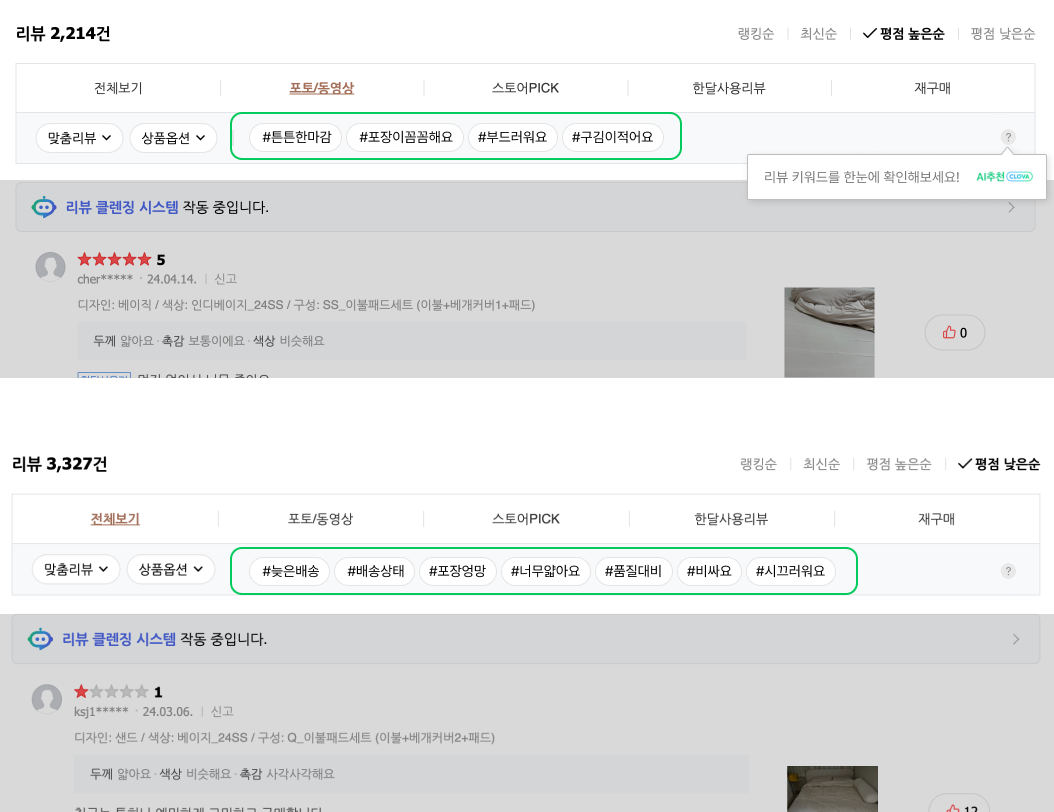Viewport: 1054px width, 812px height.
Task: Open 스토어PICK tab in the 2,214 reviews section
Action: pos(525,88)
